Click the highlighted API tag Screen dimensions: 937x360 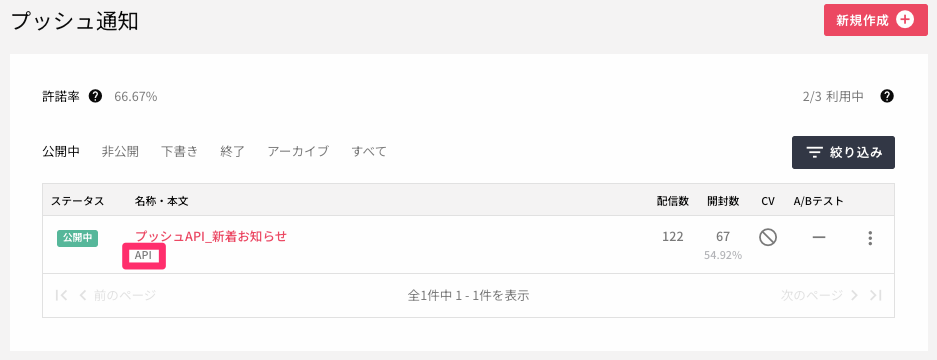[x=143, y=256]
